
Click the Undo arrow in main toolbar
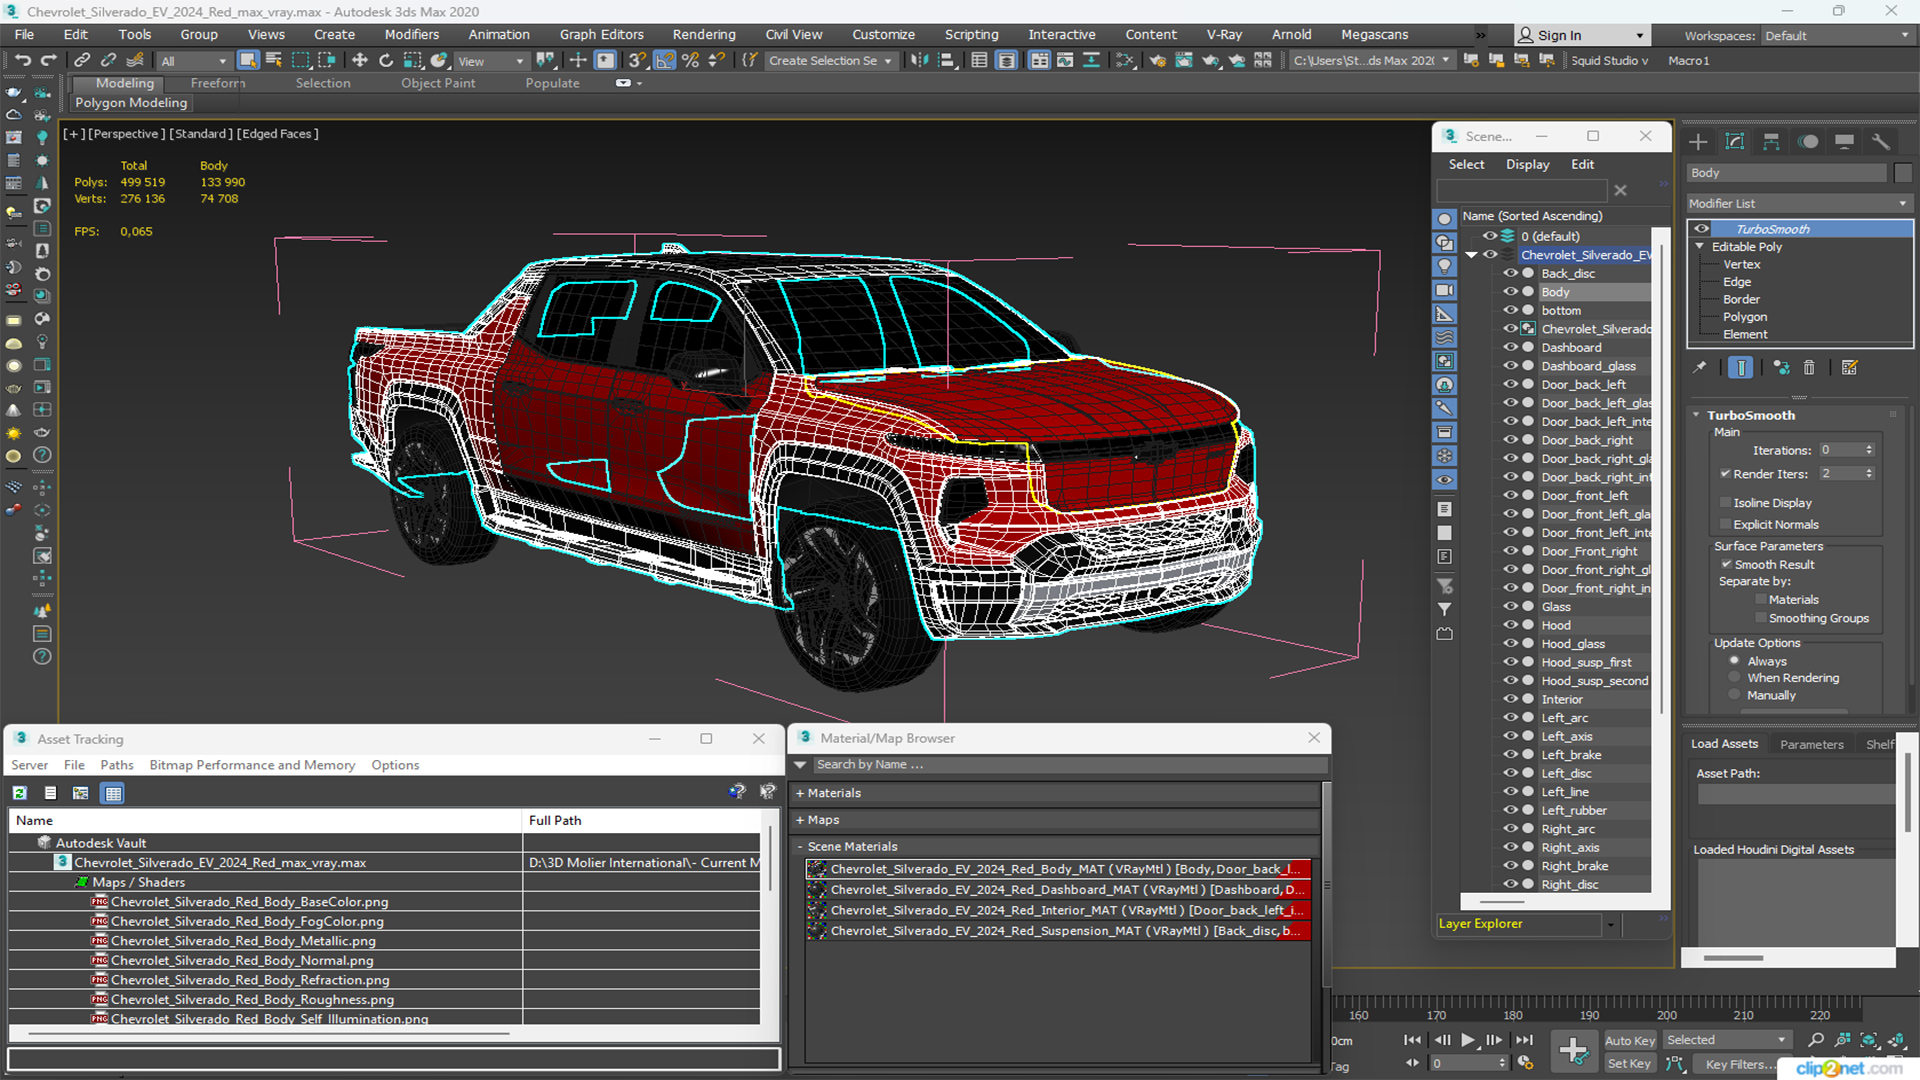click(x=22, y=60)
